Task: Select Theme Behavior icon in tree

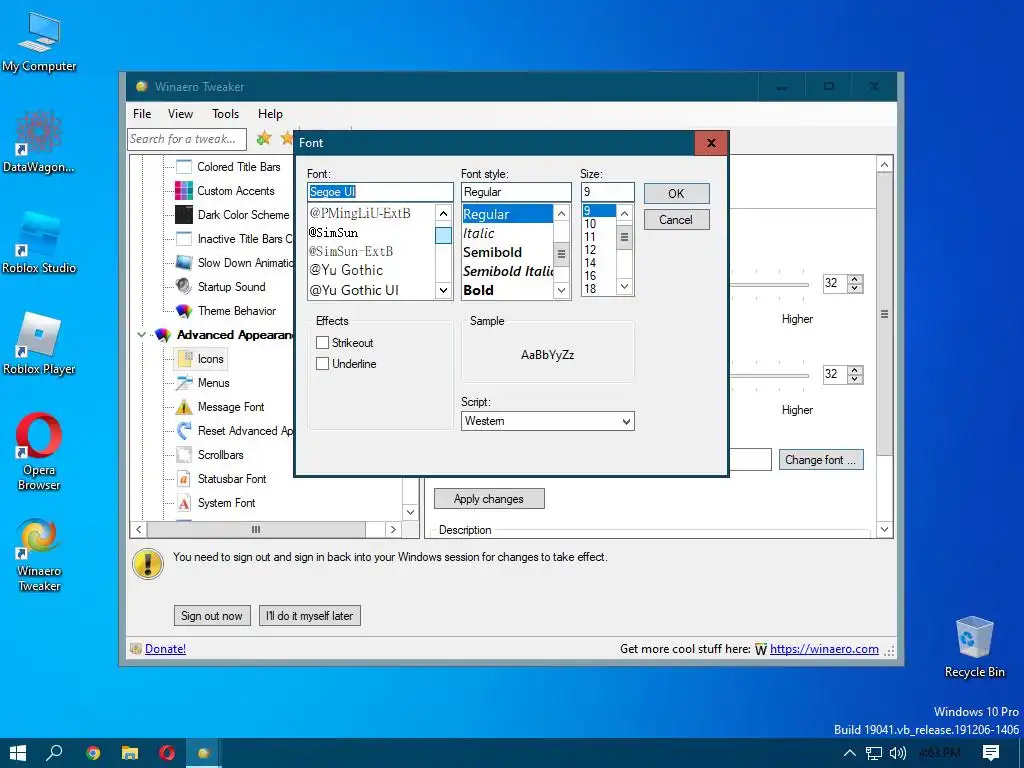Action: tap(184, 311)
